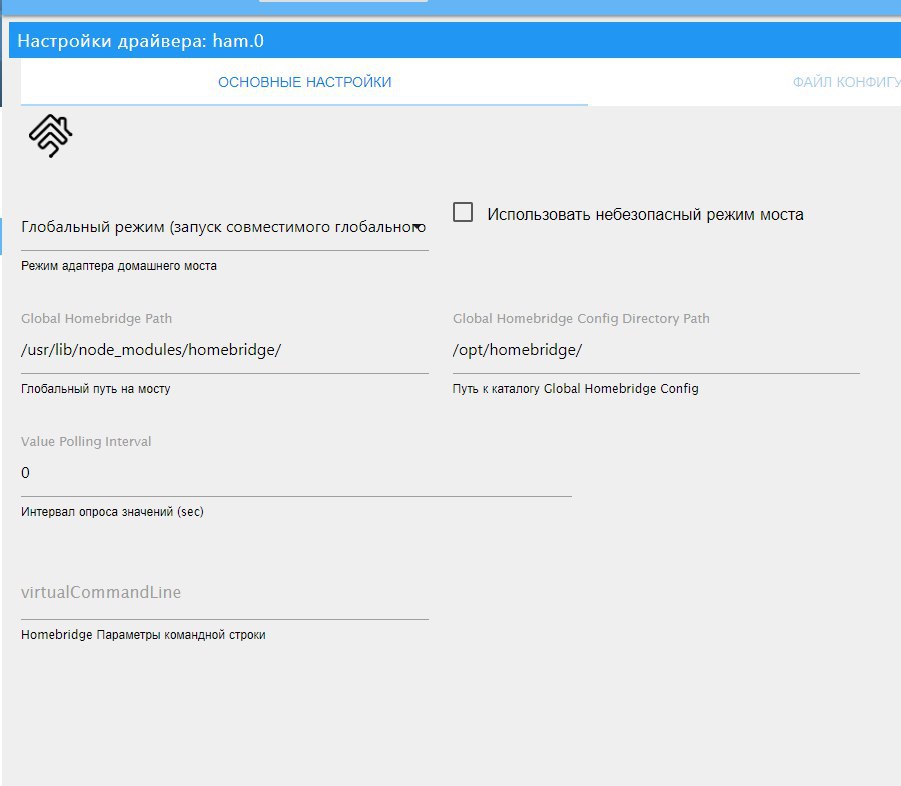The height and width of the screenshot is (786, 901).
Task: Click the title 'Настройки драйвера: ham.0'
Action: (140, 41)
